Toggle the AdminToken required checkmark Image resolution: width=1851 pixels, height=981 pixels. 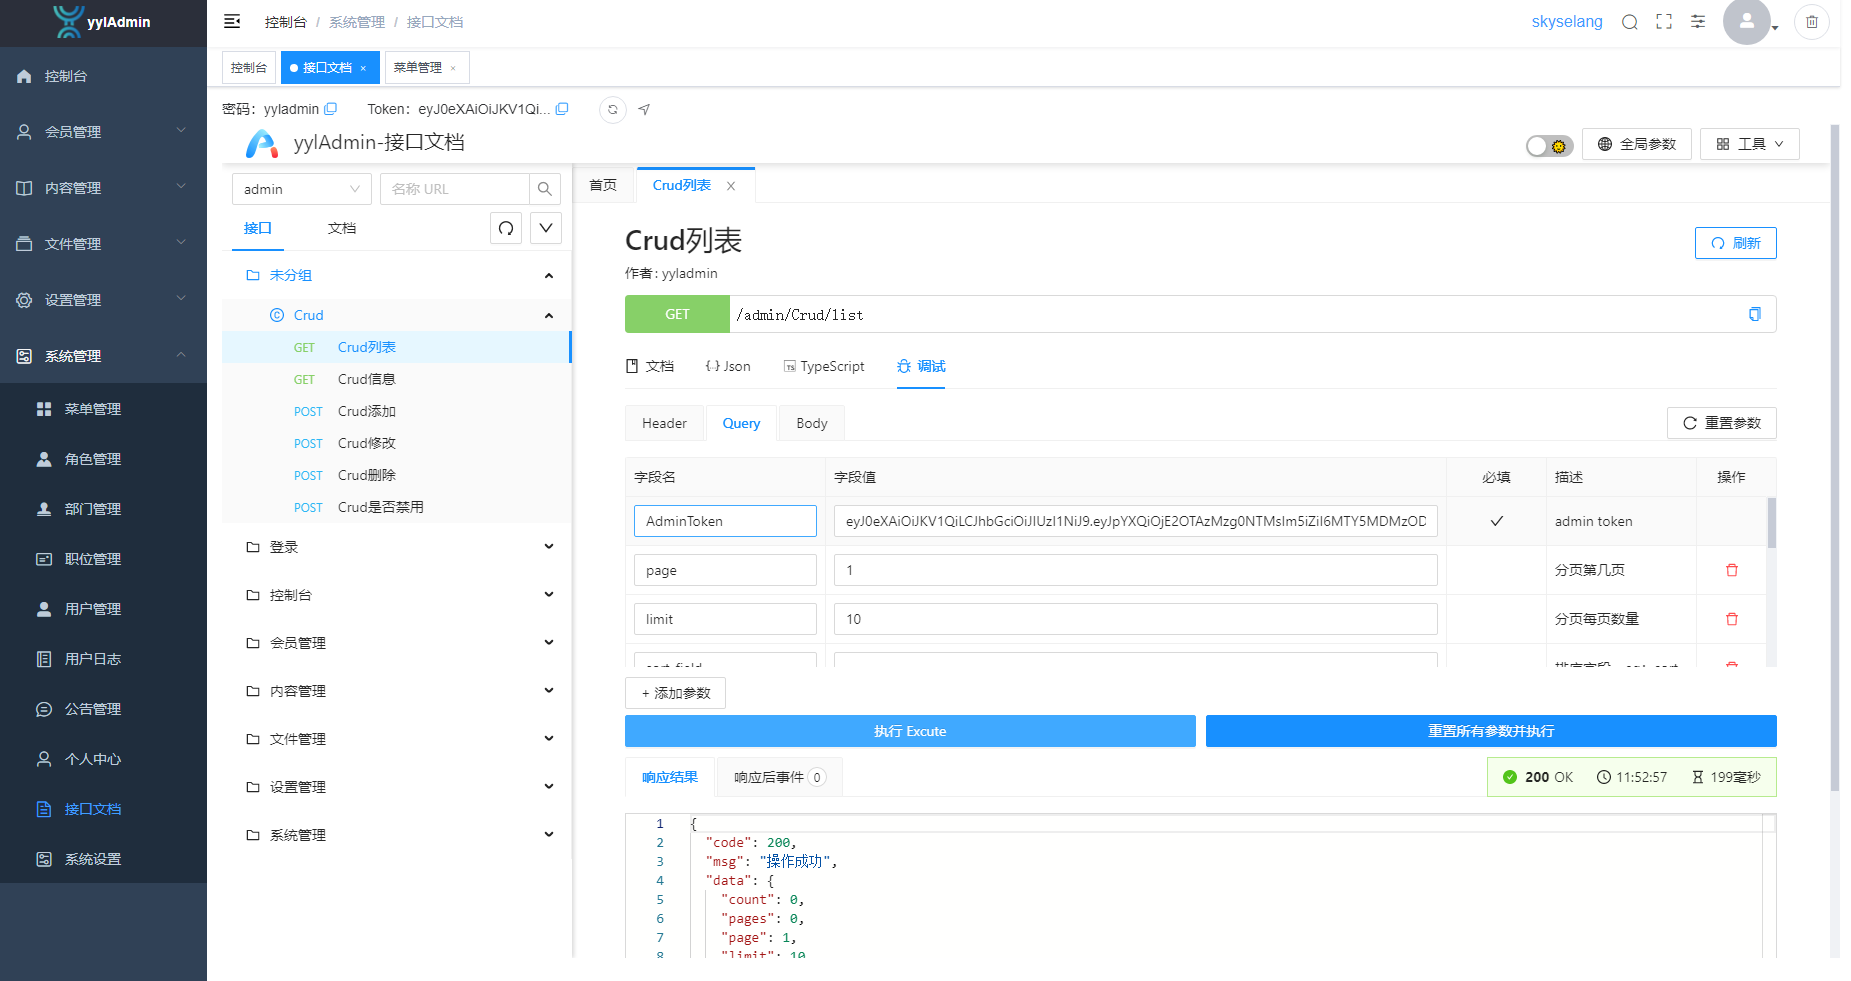point(1496,521)
